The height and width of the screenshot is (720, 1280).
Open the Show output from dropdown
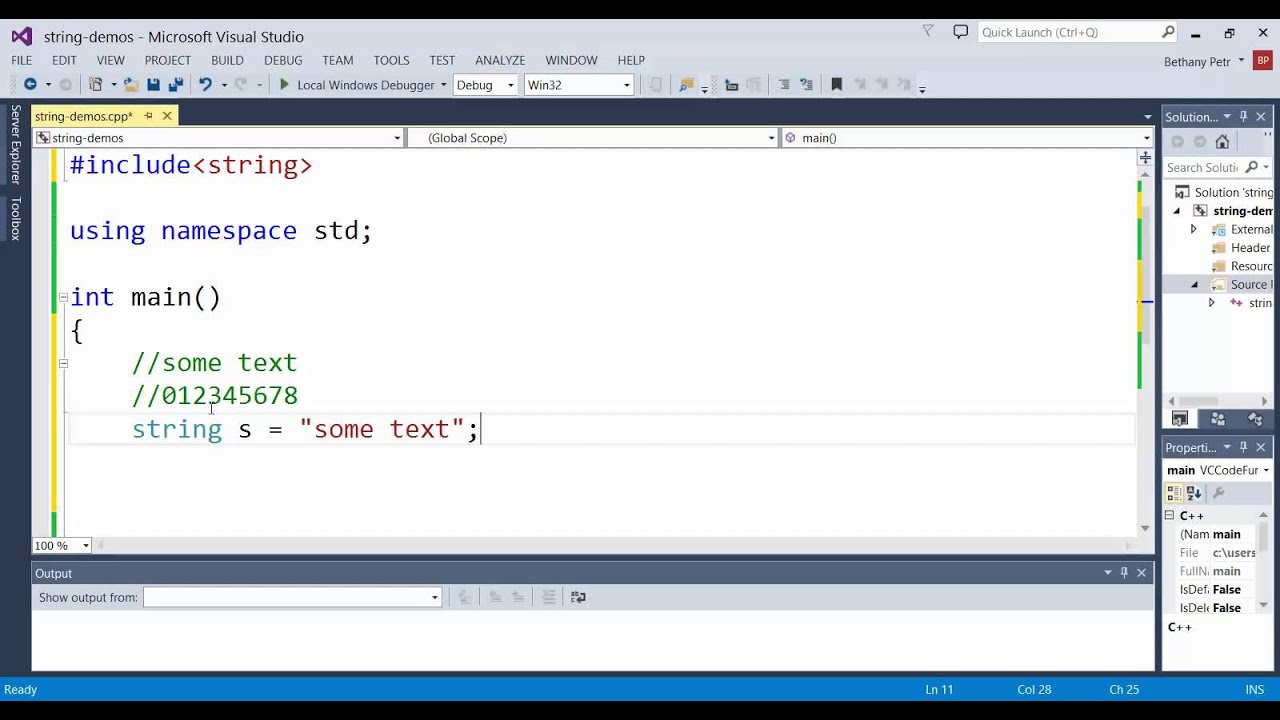click(x=434, y=597)
